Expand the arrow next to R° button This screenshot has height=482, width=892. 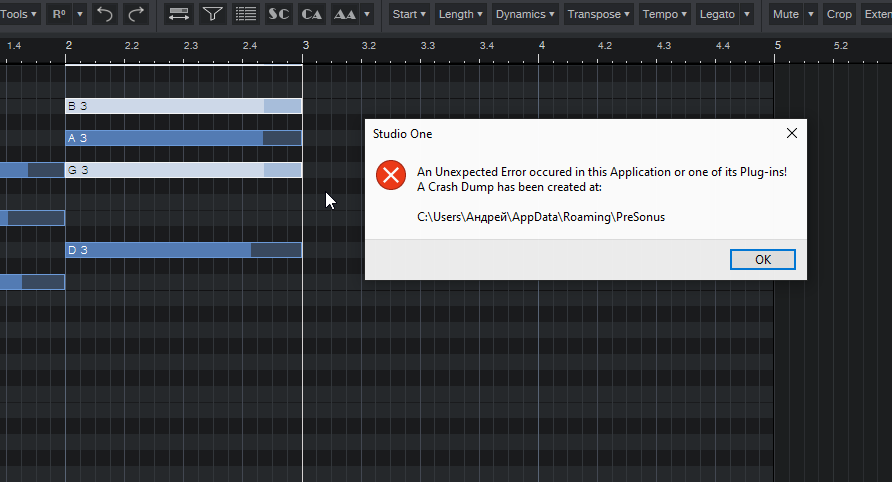80,14
